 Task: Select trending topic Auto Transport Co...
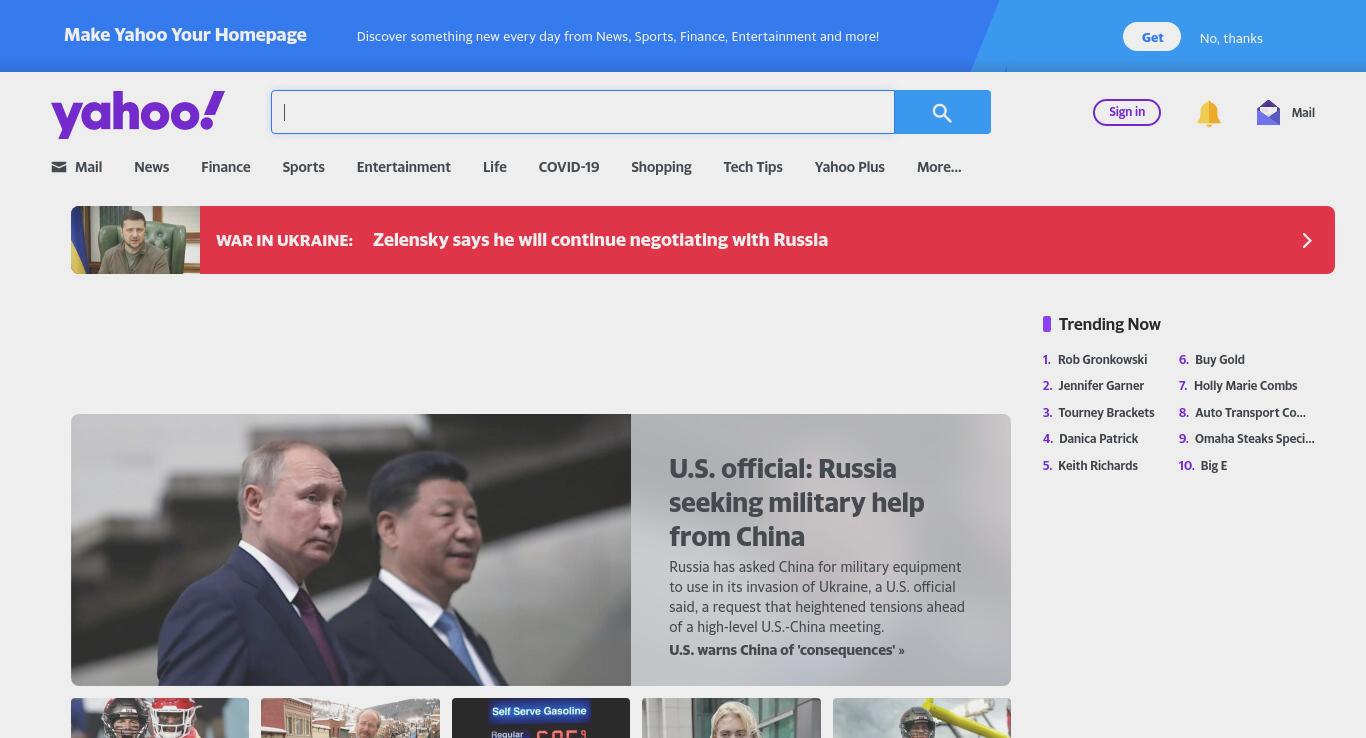click(1250, 412)
